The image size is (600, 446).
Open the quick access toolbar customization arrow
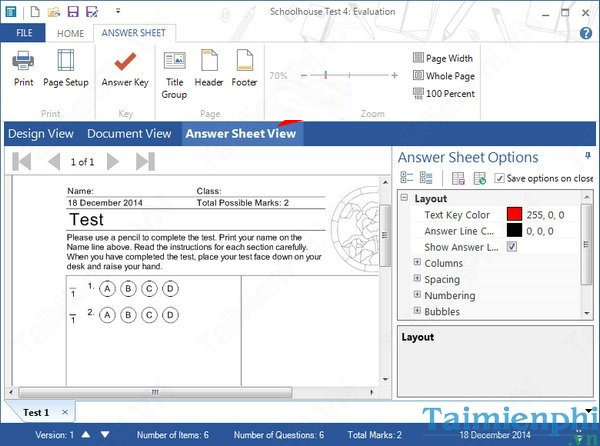tap(118, 11)
